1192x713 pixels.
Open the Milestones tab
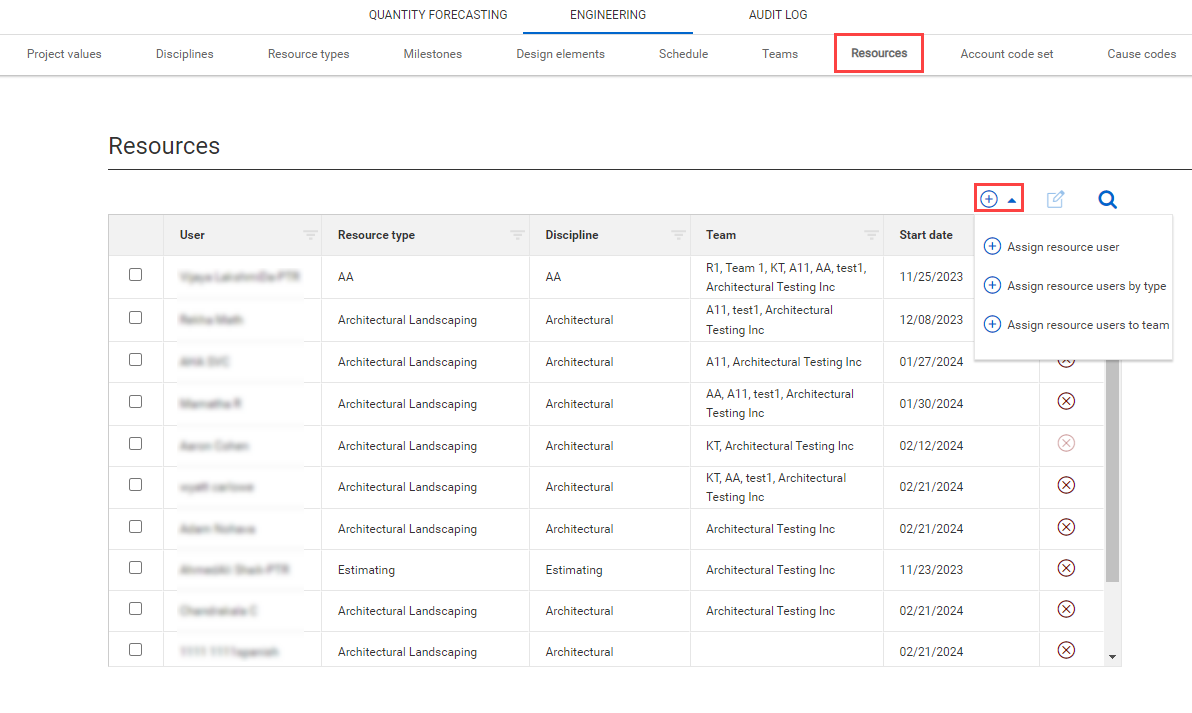(x=432, y=54)
